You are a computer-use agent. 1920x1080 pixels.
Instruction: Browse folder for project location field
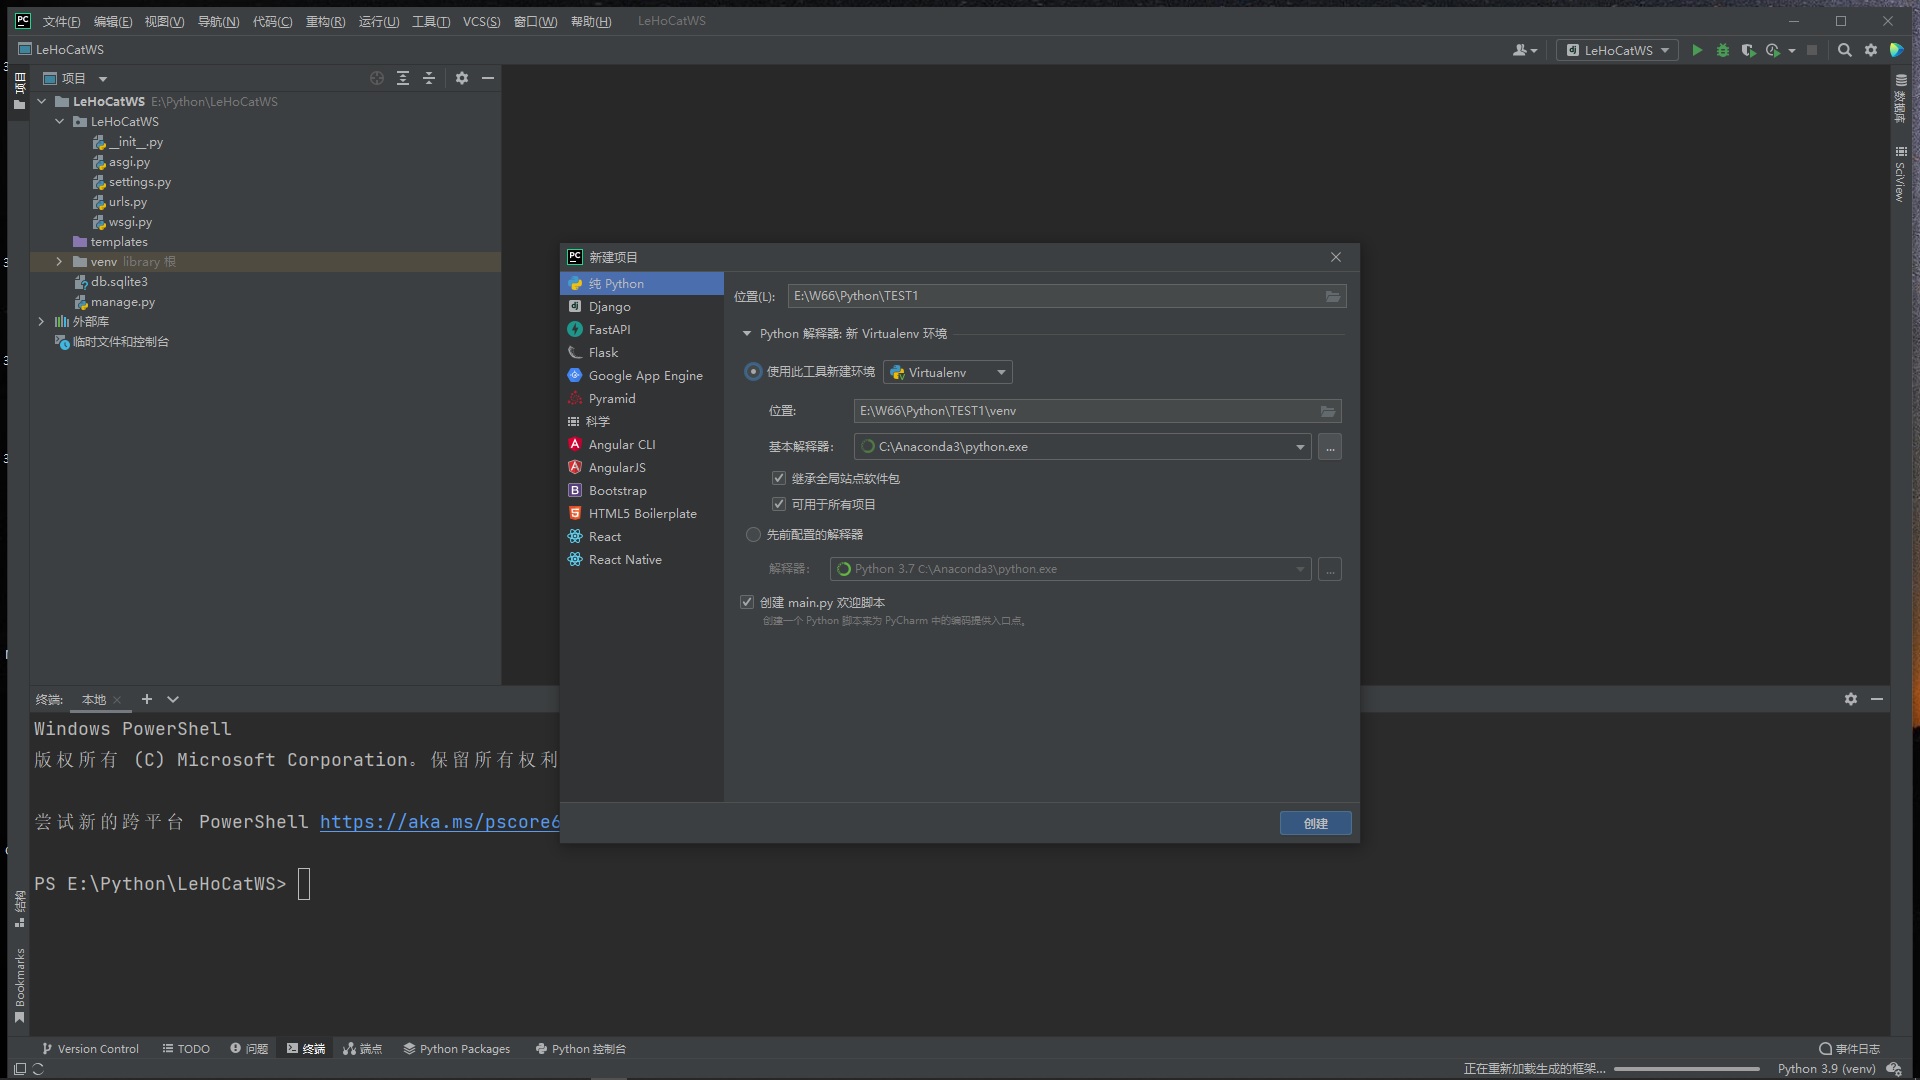(1333, 296)
